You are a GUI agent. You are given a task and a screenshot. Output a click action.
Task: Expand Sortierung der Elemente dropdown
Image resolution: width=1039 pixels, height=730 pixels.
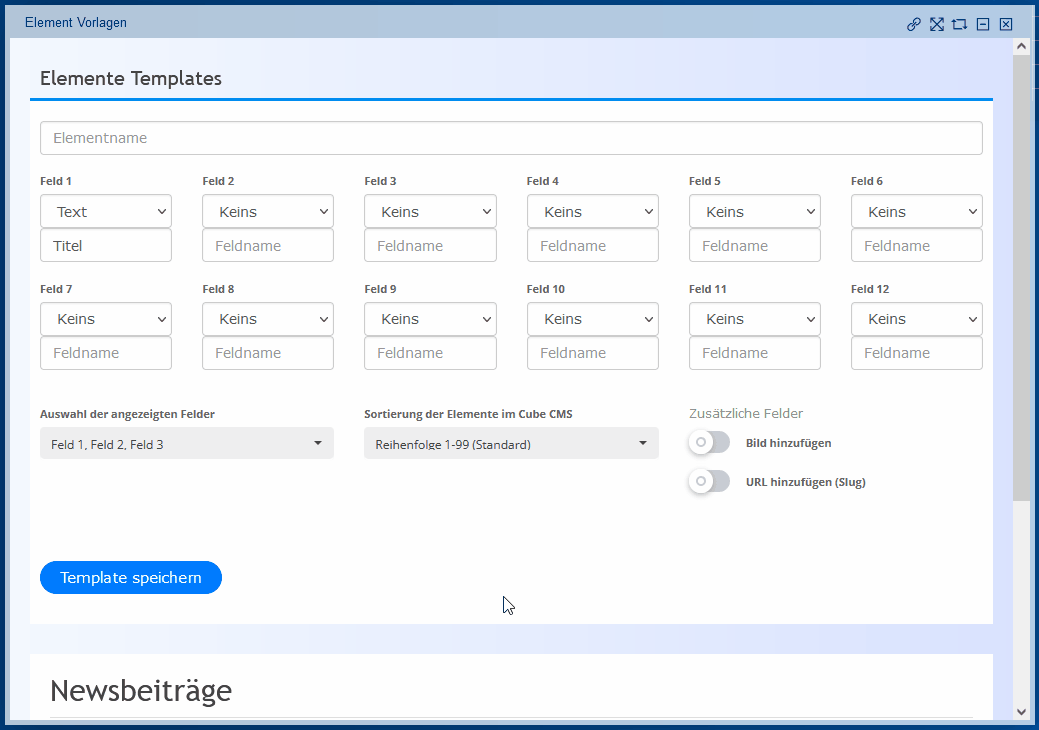pyautogui.click(x=511, y=444)
